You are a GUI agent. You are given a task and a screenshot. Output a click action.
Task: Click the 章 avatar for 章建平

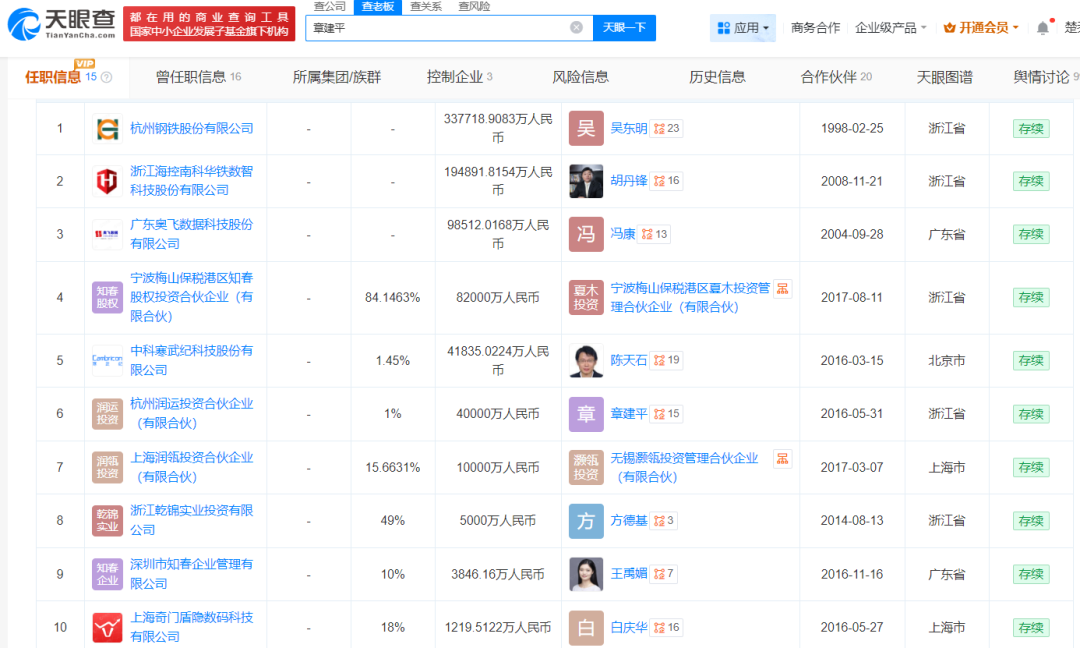click(x=586, y=414)
